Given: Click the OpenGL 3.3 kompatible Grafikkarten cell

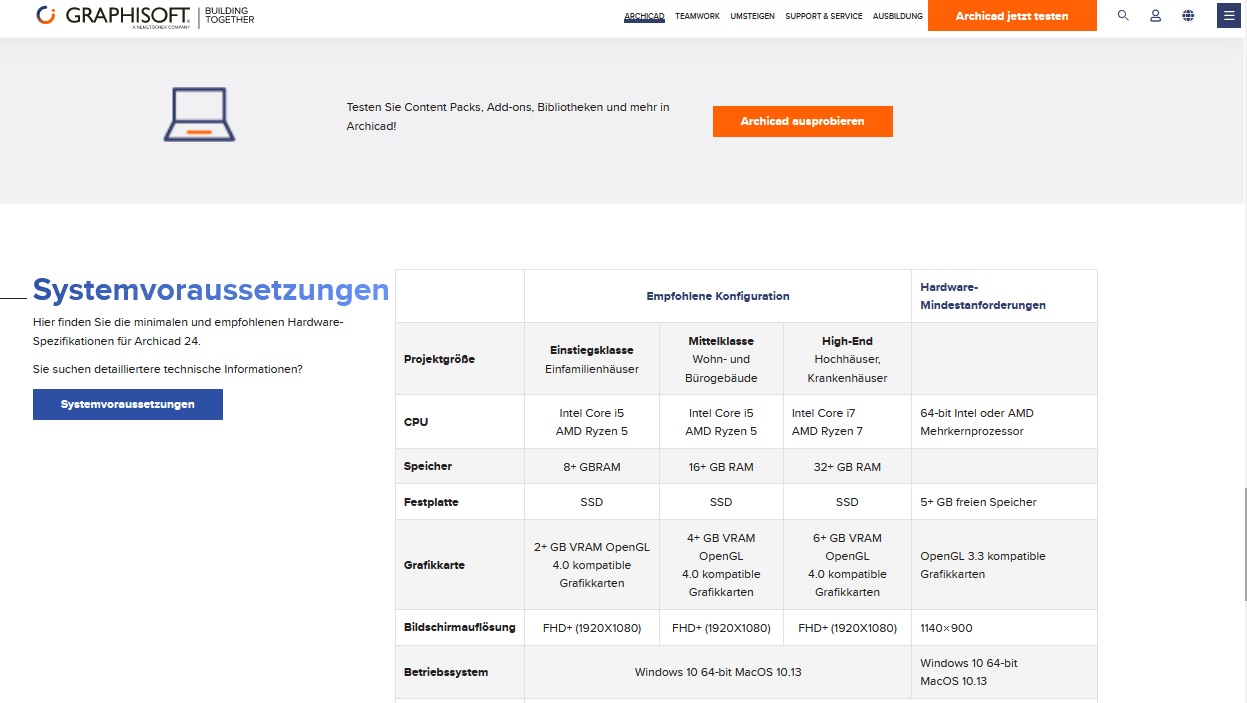Looking at the screenshot, I should [1004, 565].
